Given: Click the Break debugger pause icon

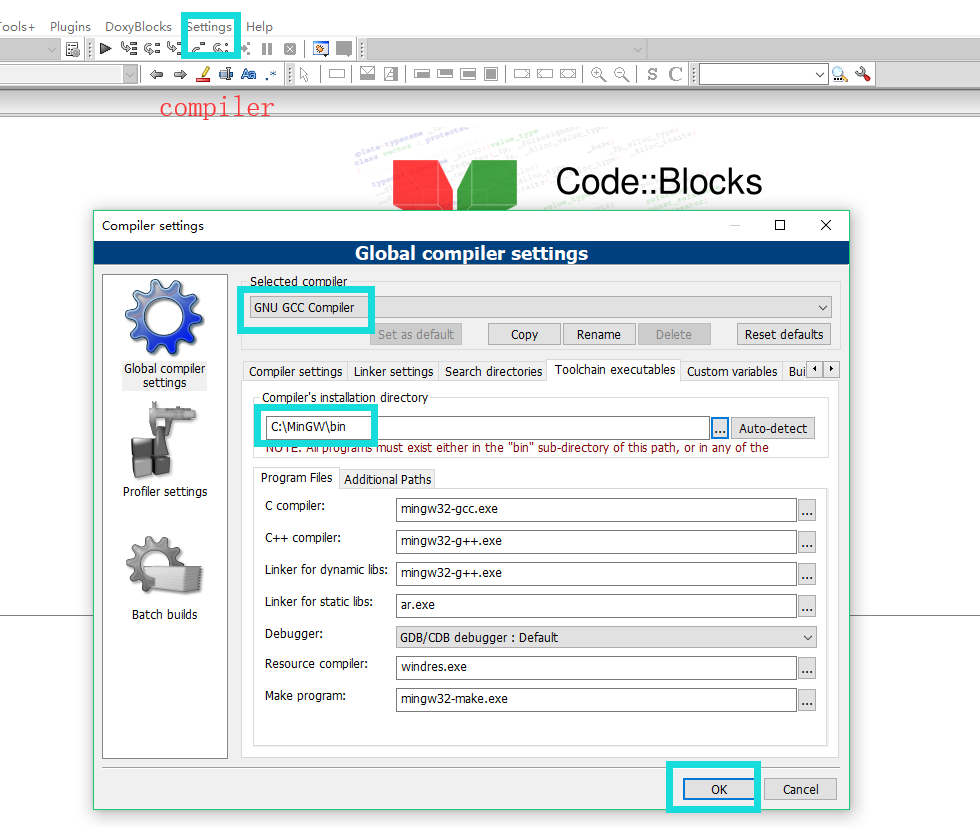Looking at the screenshot, I should (267, 49).
